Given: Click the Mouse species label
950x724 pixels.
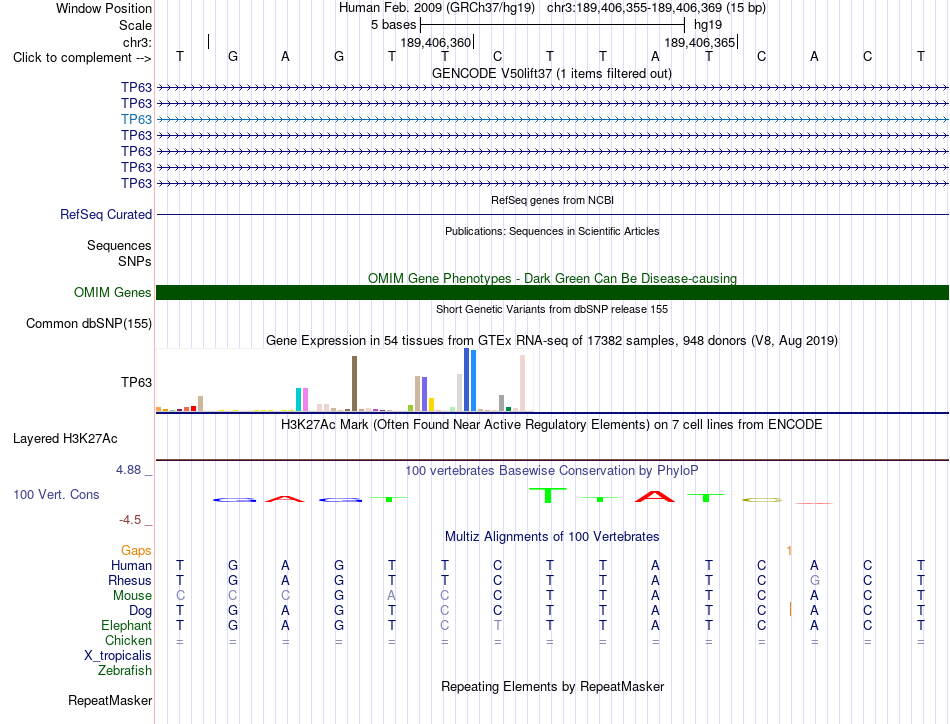Looking at the screenshot, I should point(133,596).
